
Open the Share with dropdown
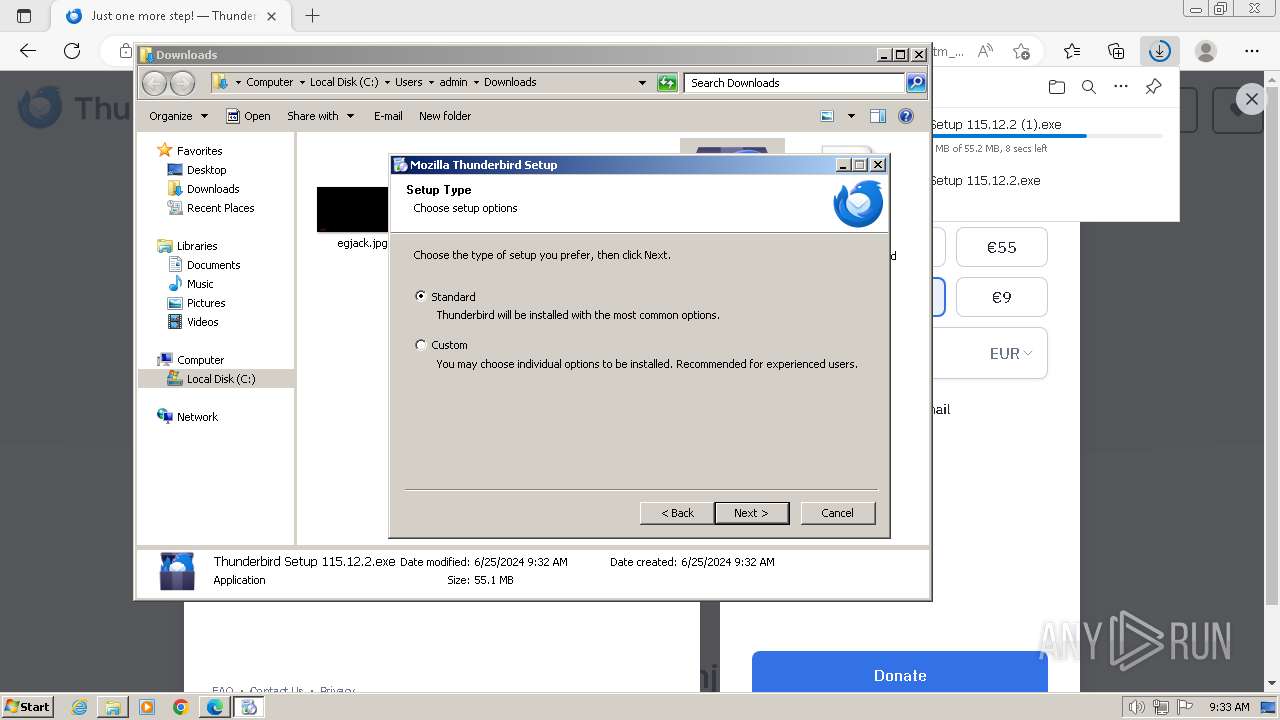pyautogui.click(x=320, y=116)
